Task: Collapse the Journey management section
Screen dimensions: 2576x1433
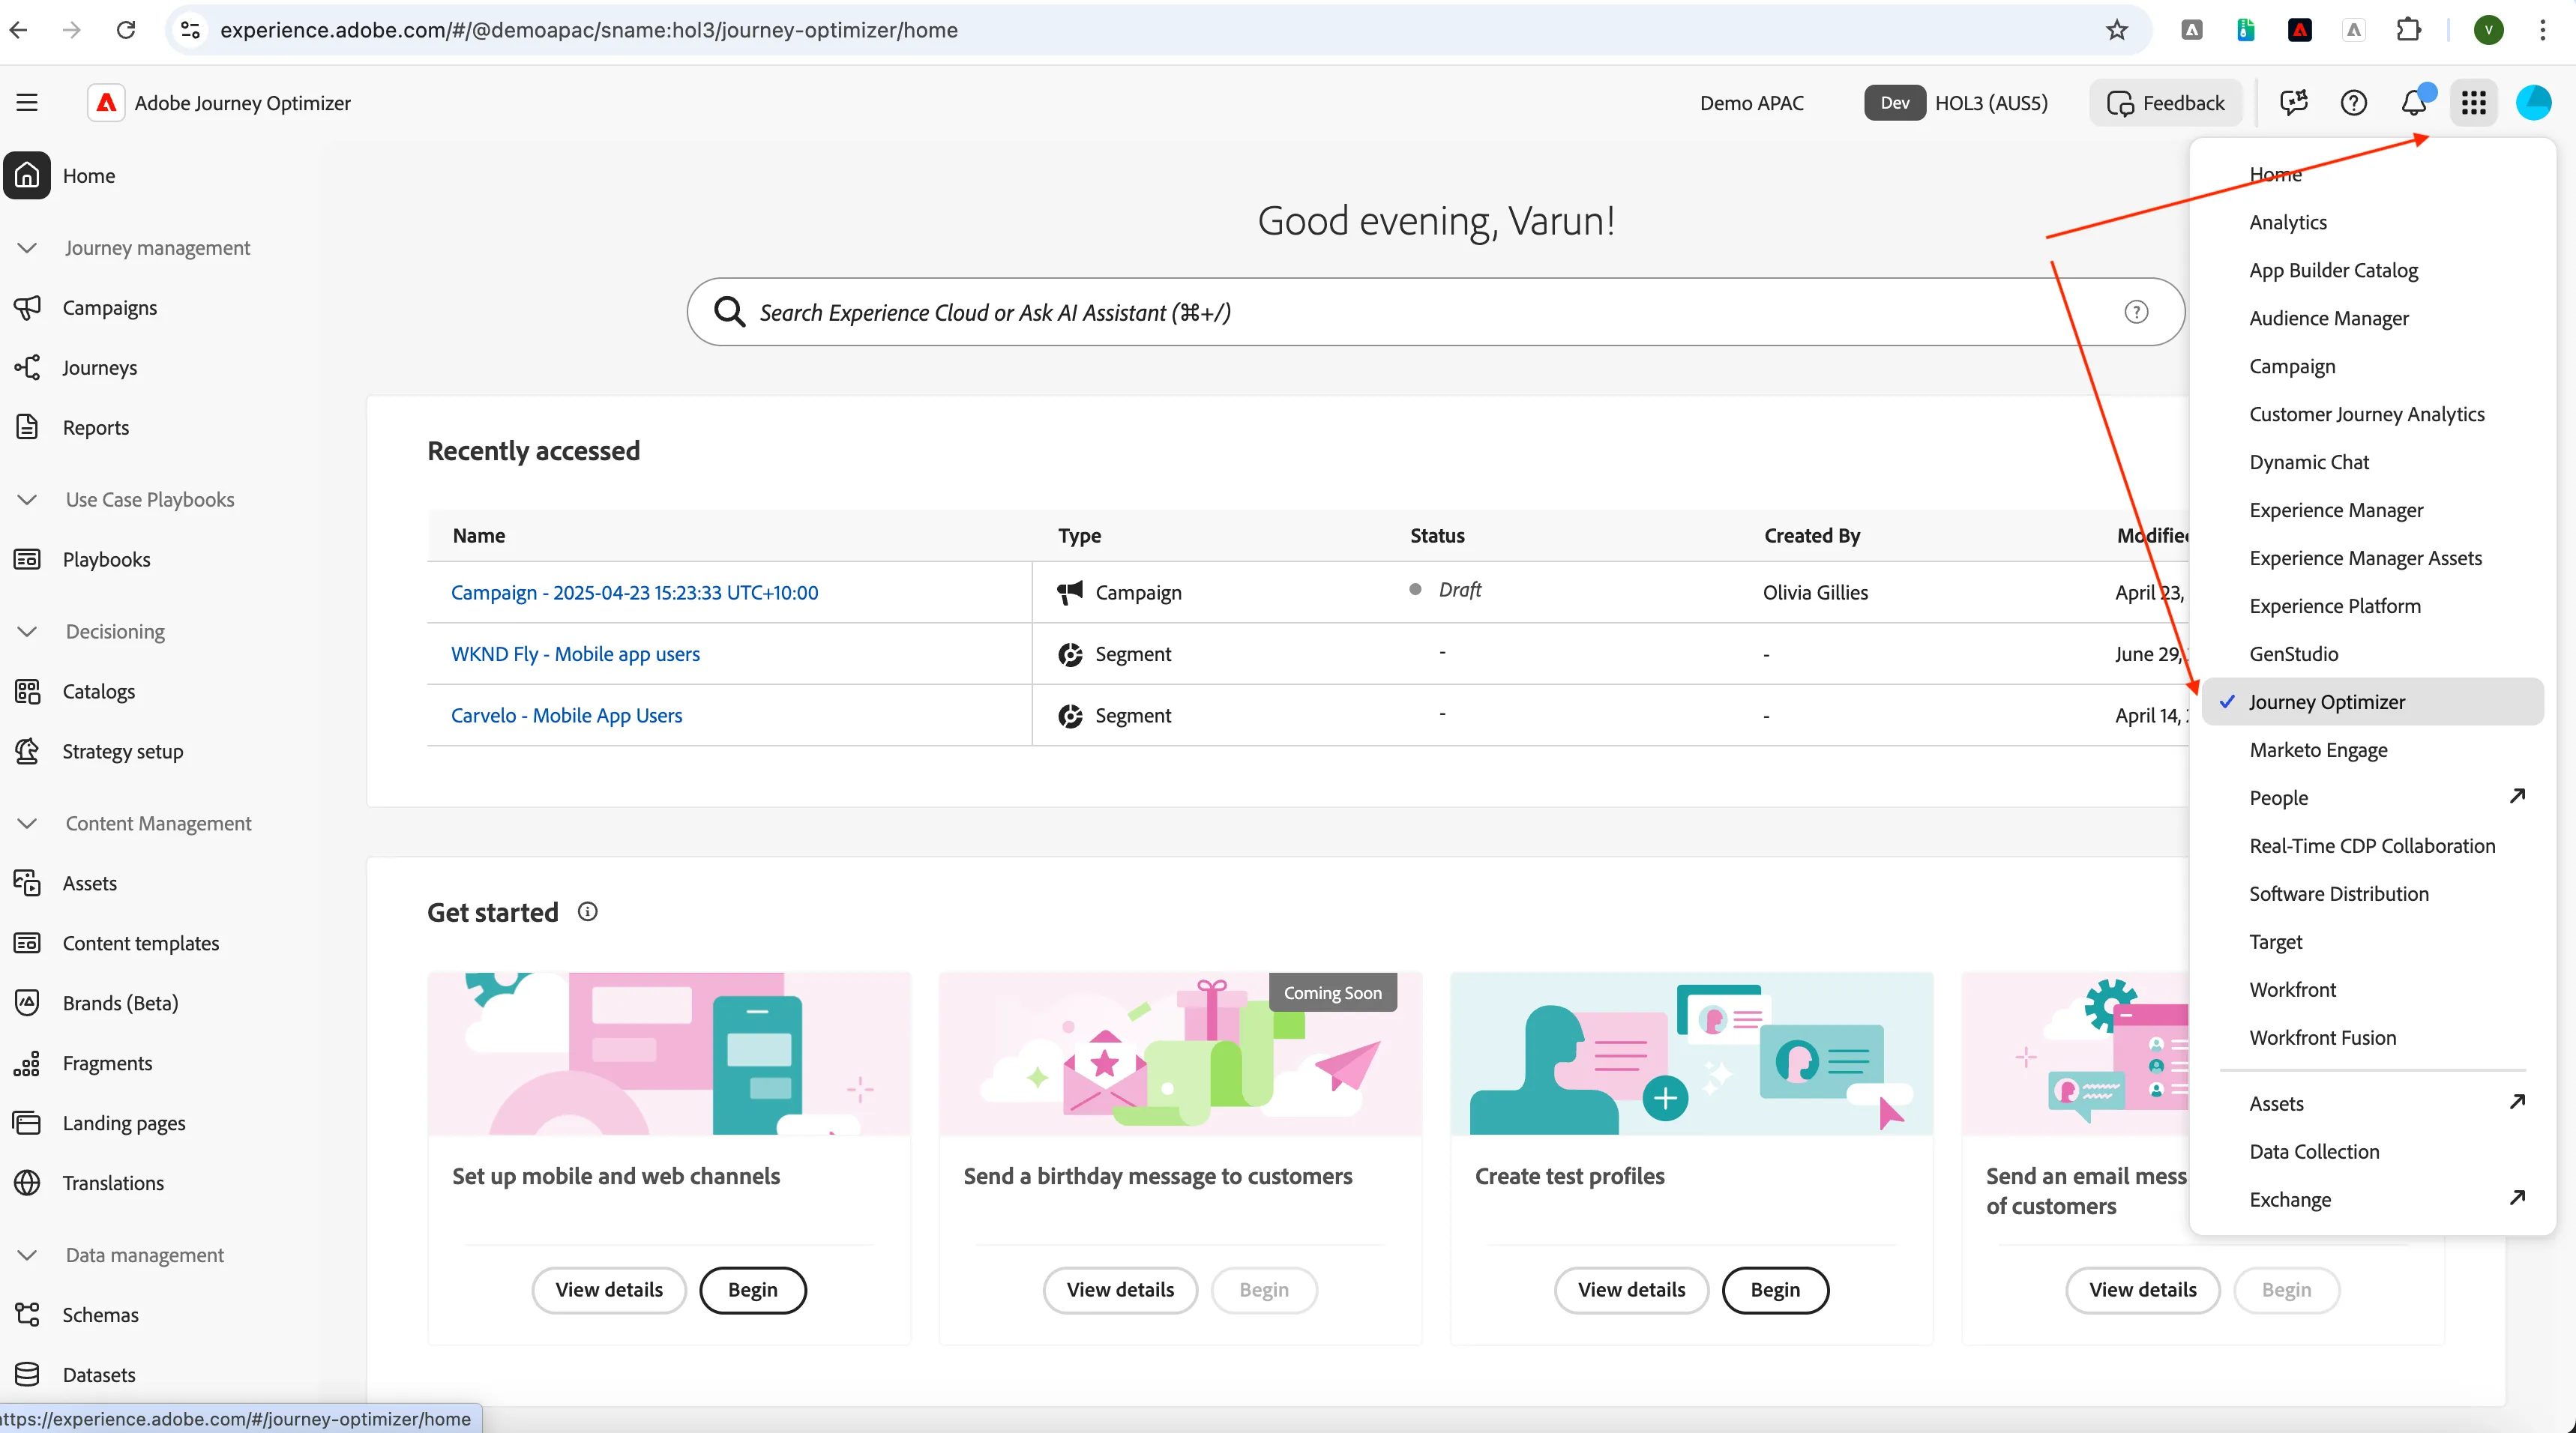Action: [x=27, y=248]
